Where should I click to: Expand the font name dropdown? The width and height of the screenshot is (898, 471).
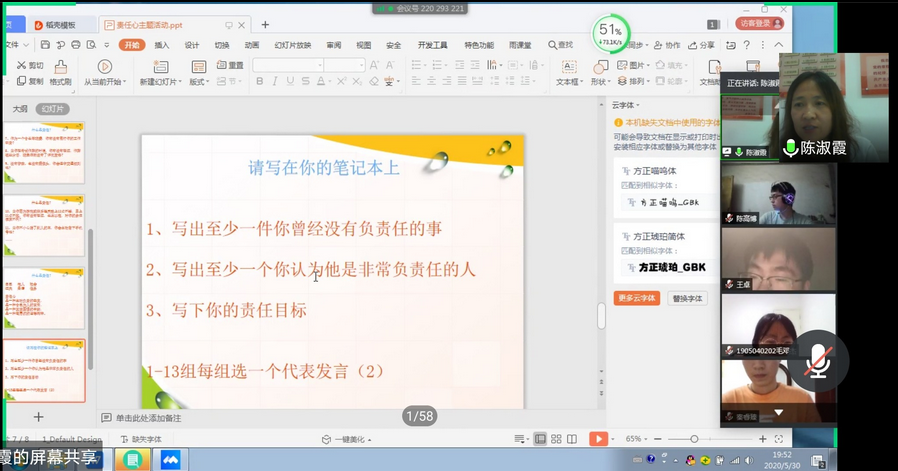[318, 65]
